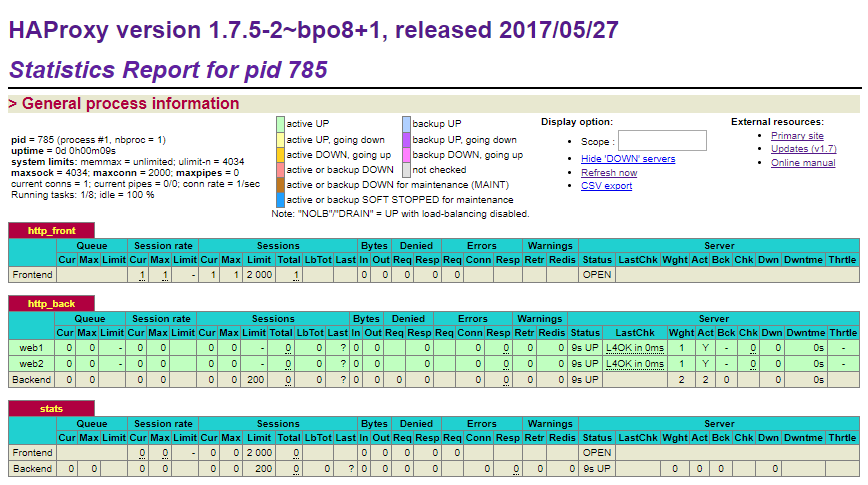
Task: Click the active UP, going down swatch
Action: click(280, 140)
